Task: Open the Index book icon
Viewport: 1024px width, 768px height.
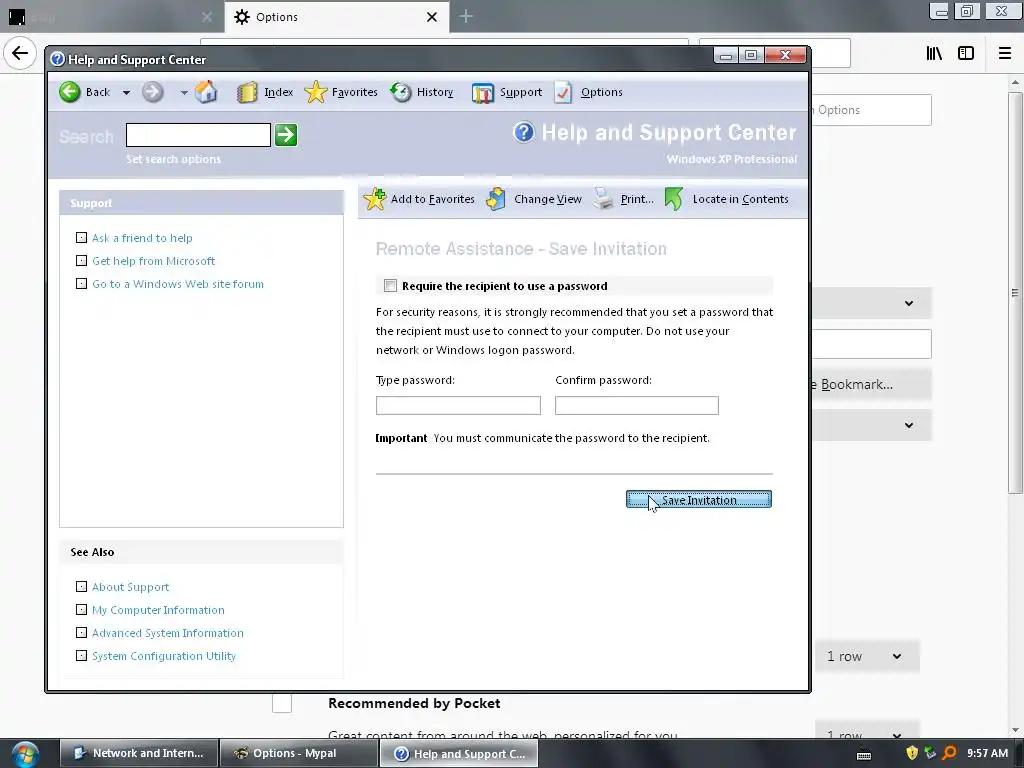Action: click(247, 93)
